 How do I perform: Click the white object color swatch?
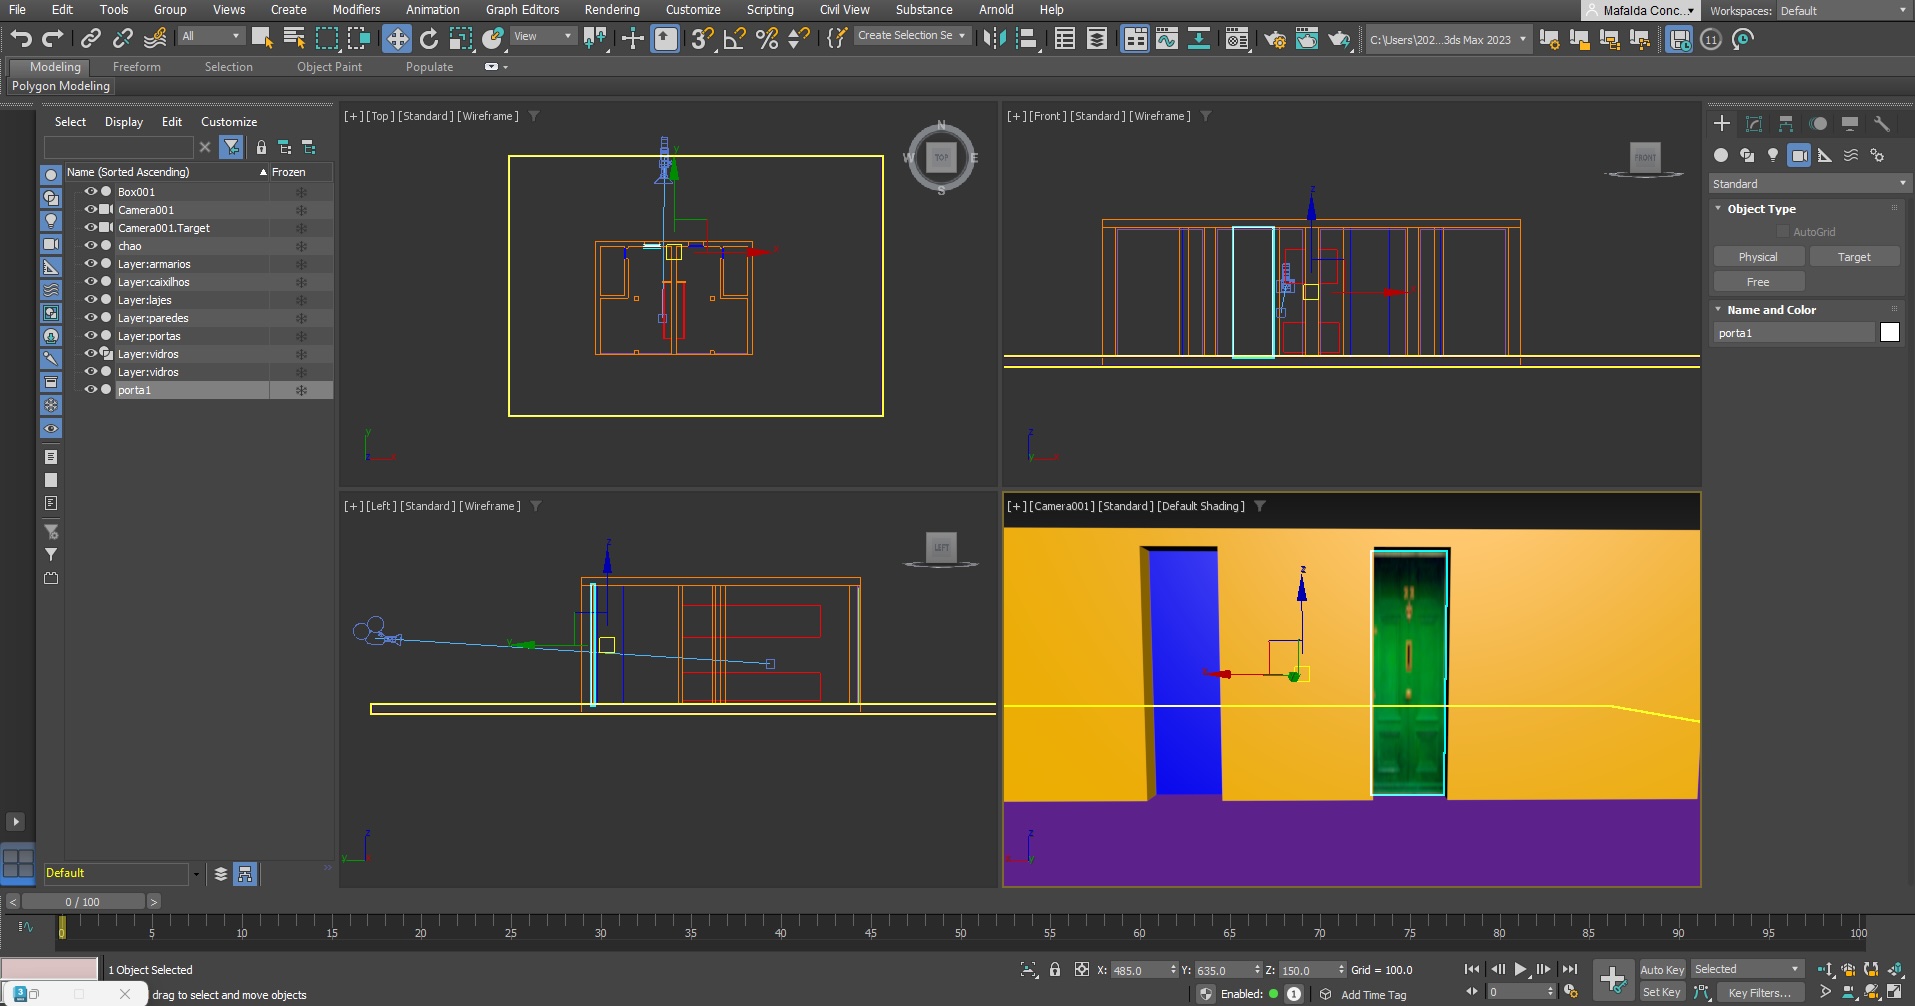tap(1889, 333)
